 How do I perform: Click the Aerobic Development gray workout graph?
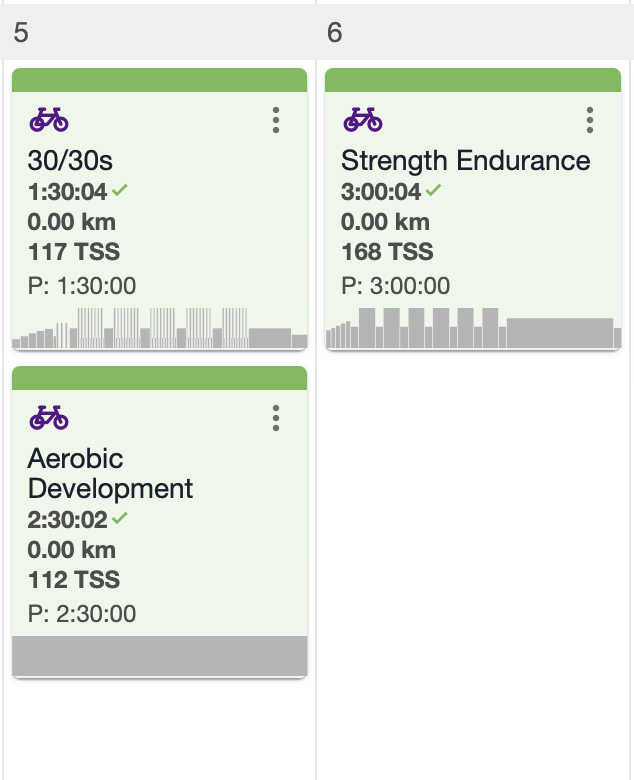[160, 656]
